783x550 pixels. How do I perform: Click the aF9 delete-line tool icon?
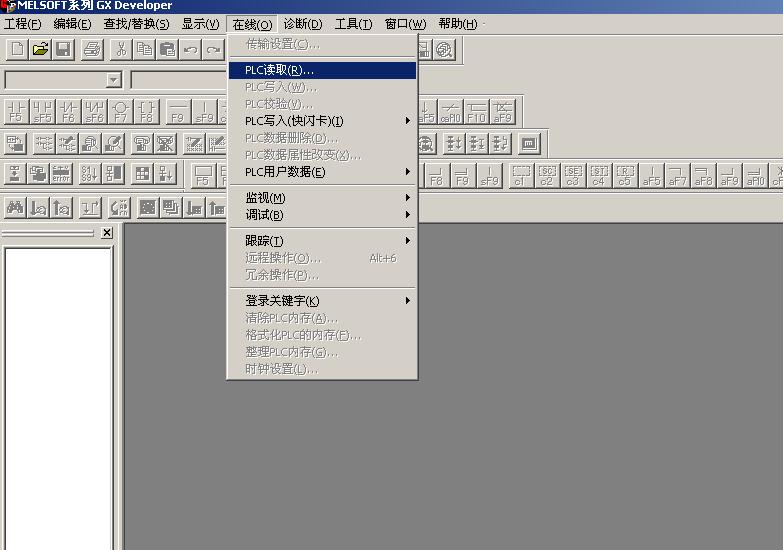[x=502, y=111]
